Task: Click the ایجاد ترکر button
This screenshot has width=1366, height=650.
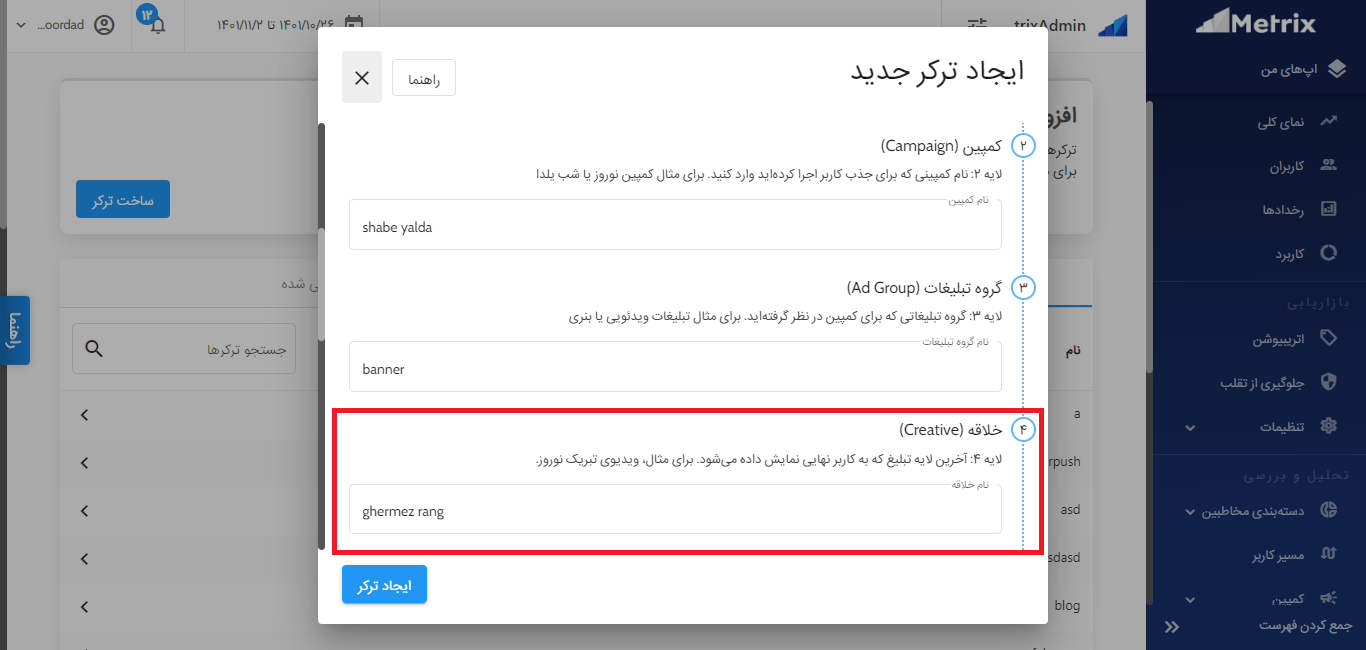Action: click(x=384, y=584)
